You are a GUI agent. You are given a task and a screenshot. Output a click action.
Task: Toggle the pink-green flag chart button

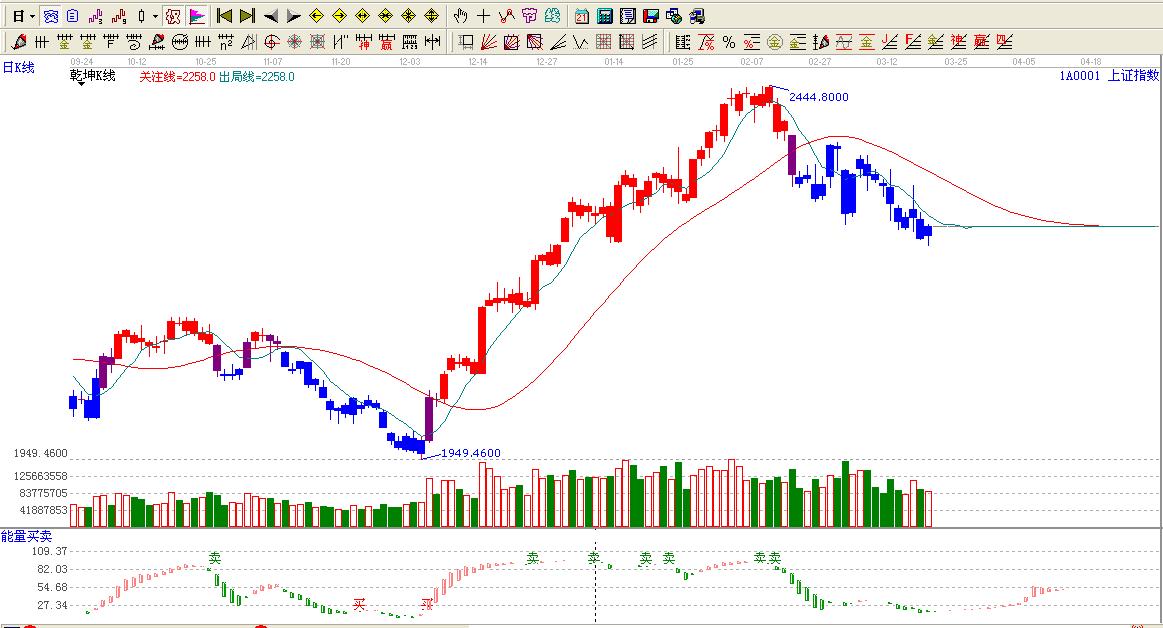197,16
